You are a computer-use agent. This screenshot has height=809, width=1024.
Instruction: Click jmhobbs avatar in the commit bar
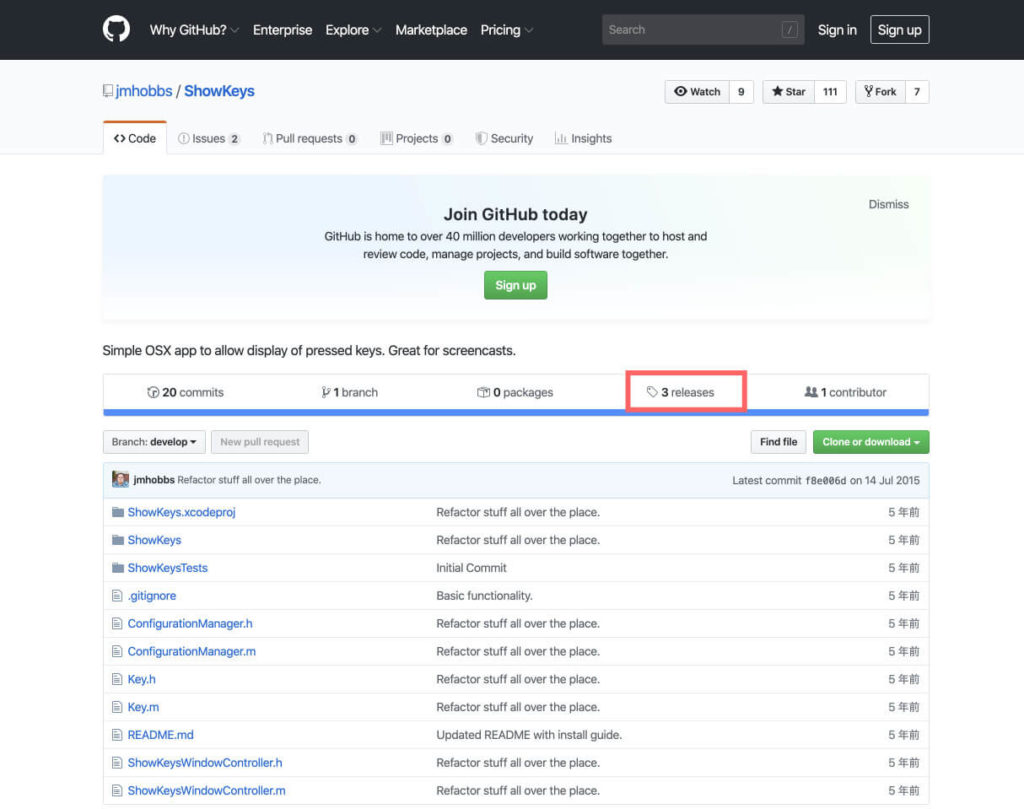[x=120, y=479]
